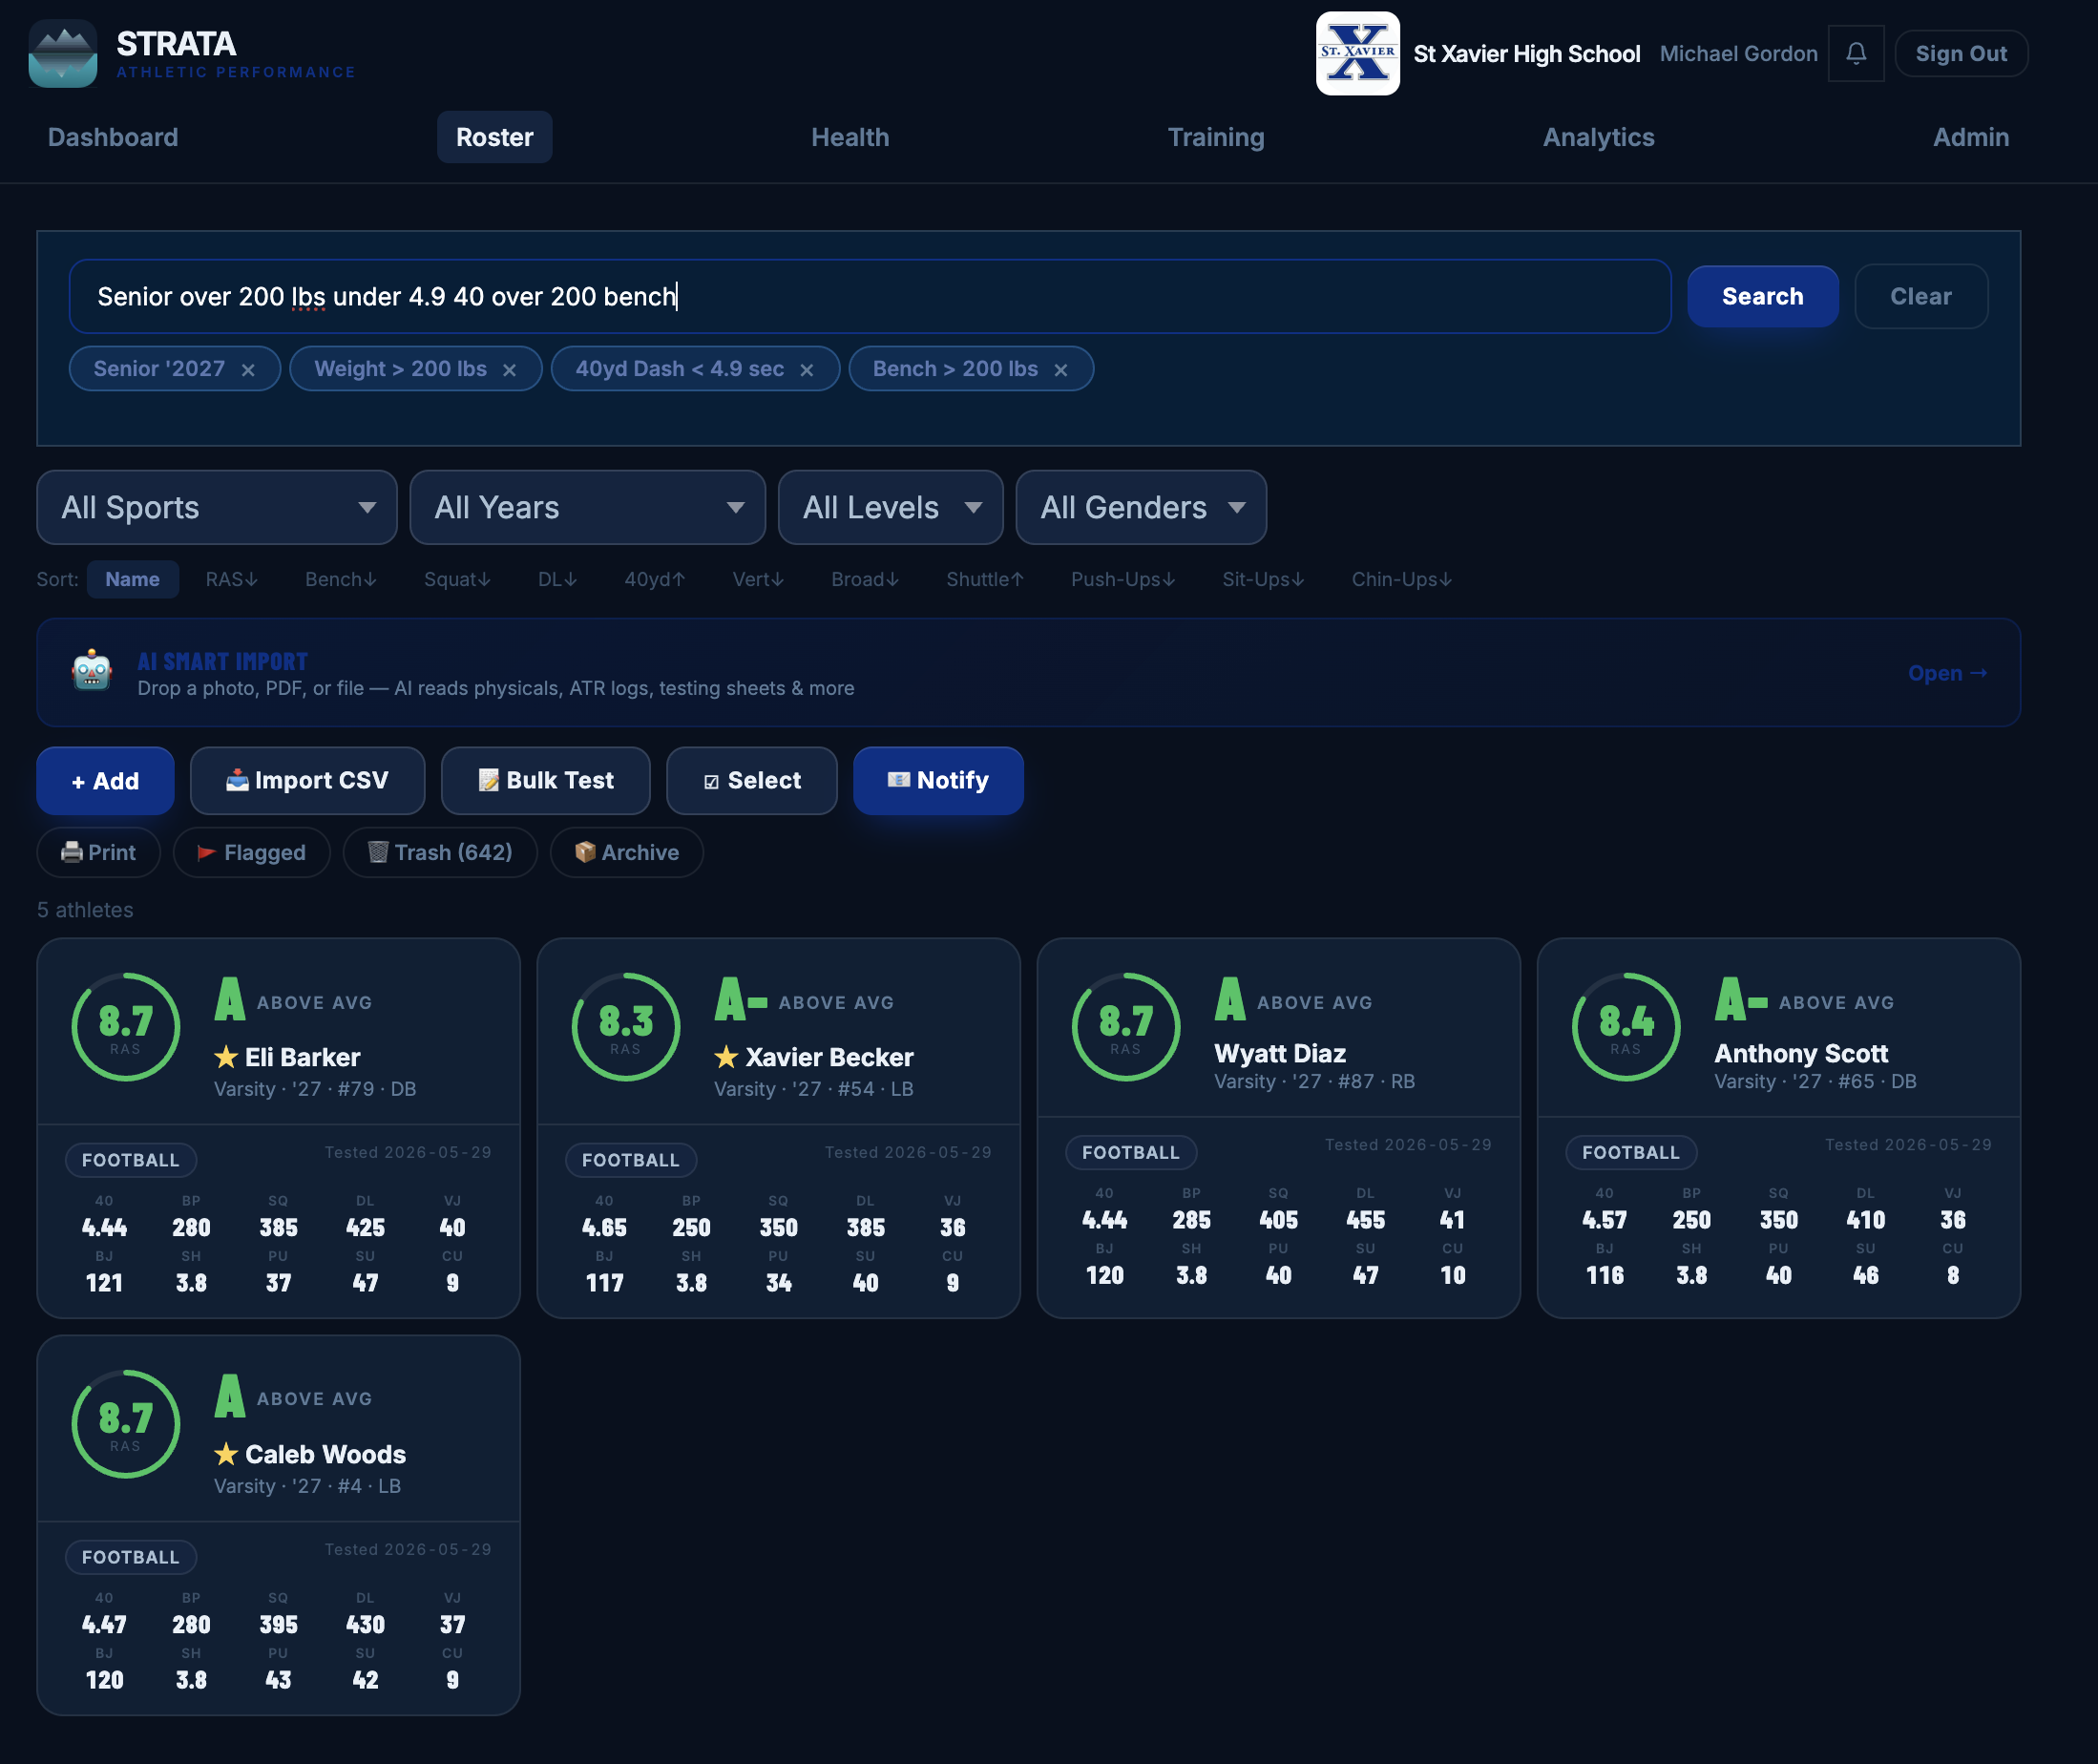This screenshot has width=2098, height=1764.
Task: Remove the Senior '2027 filter chip
Action: tap(248, 370)
